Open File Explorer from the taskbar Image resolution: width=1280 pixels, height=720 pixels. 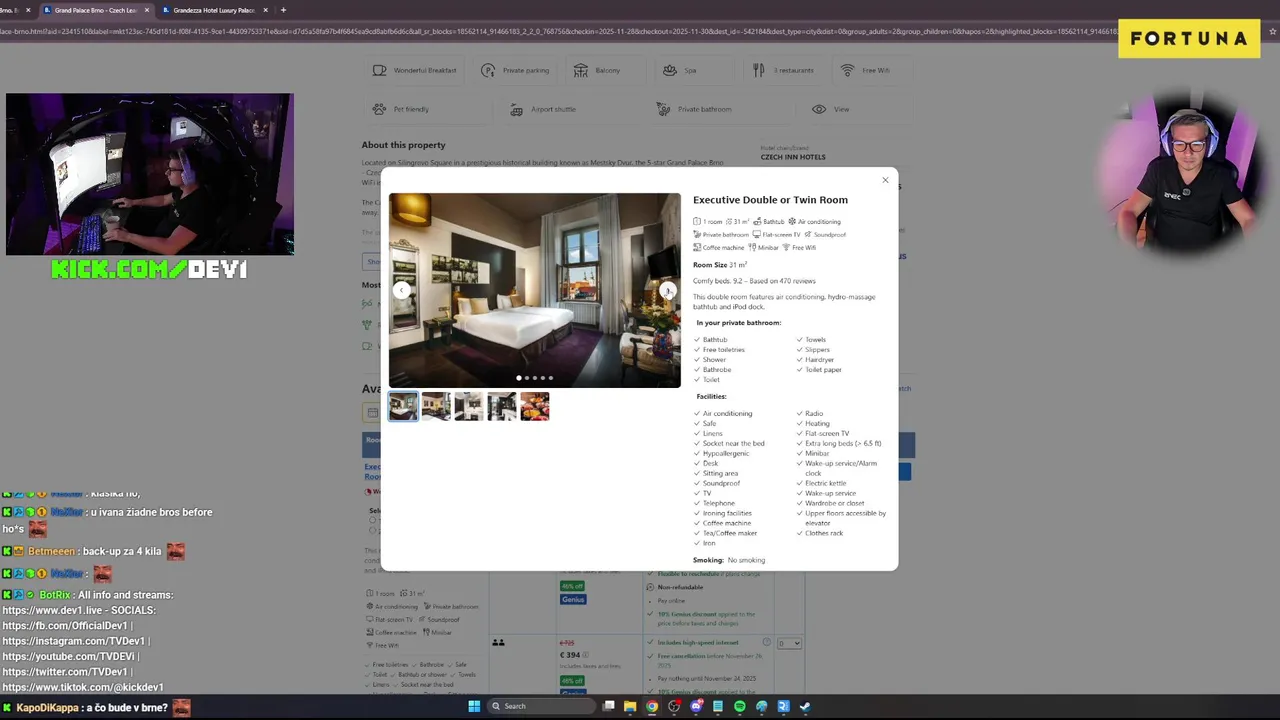(630, 706)
